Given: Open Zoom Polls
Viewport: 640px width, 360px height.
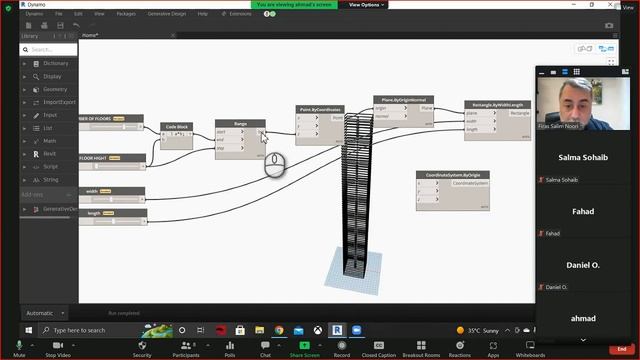Looking at the screenshot, I should [230, 346].
